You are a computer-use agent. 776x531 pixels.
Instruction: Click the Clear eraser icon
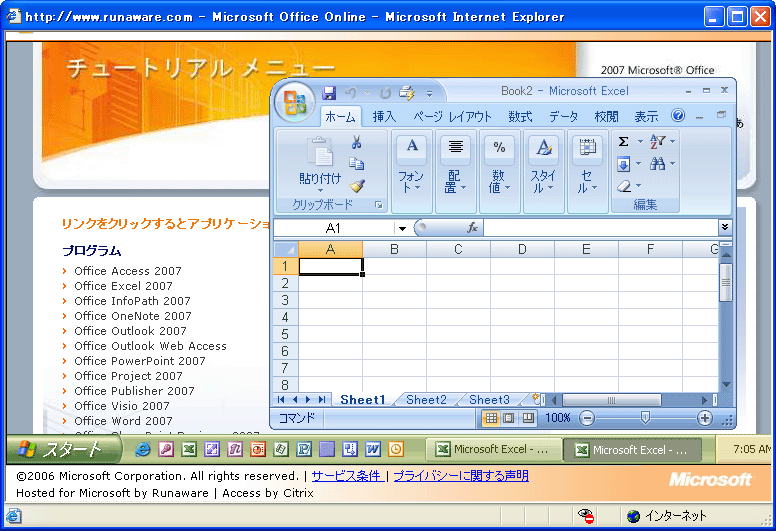click(x=624, y=186)
